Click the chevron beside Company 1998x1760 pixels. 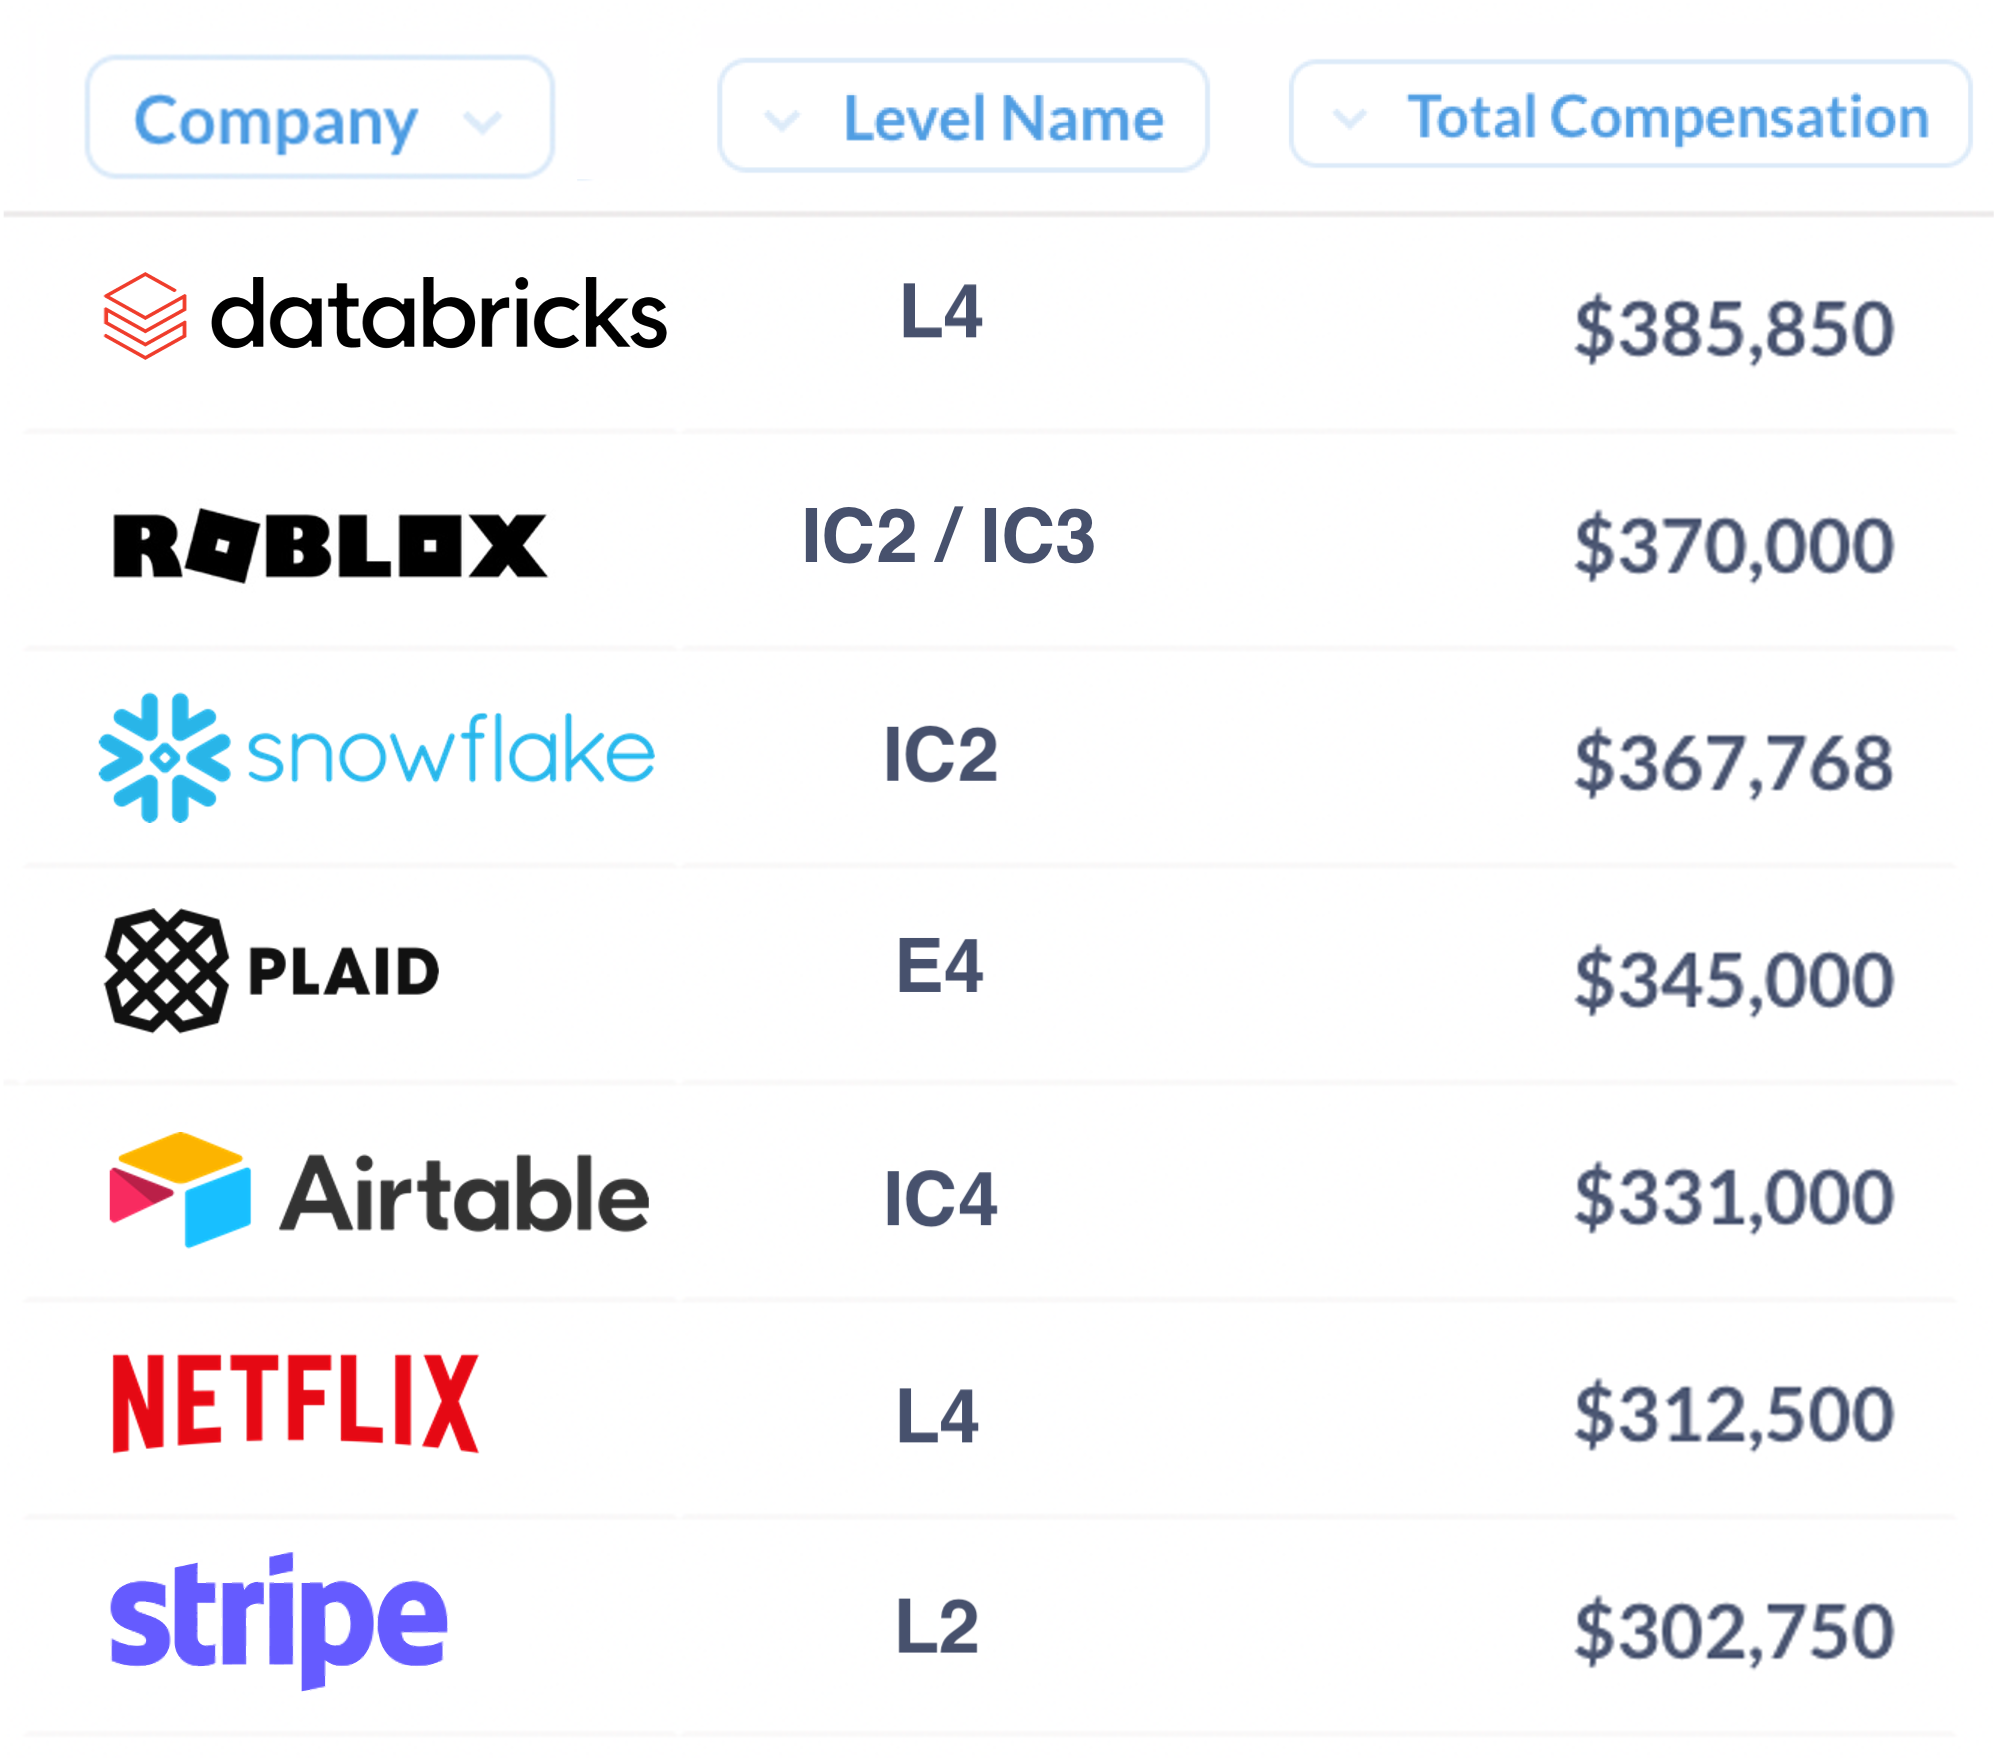483,122
